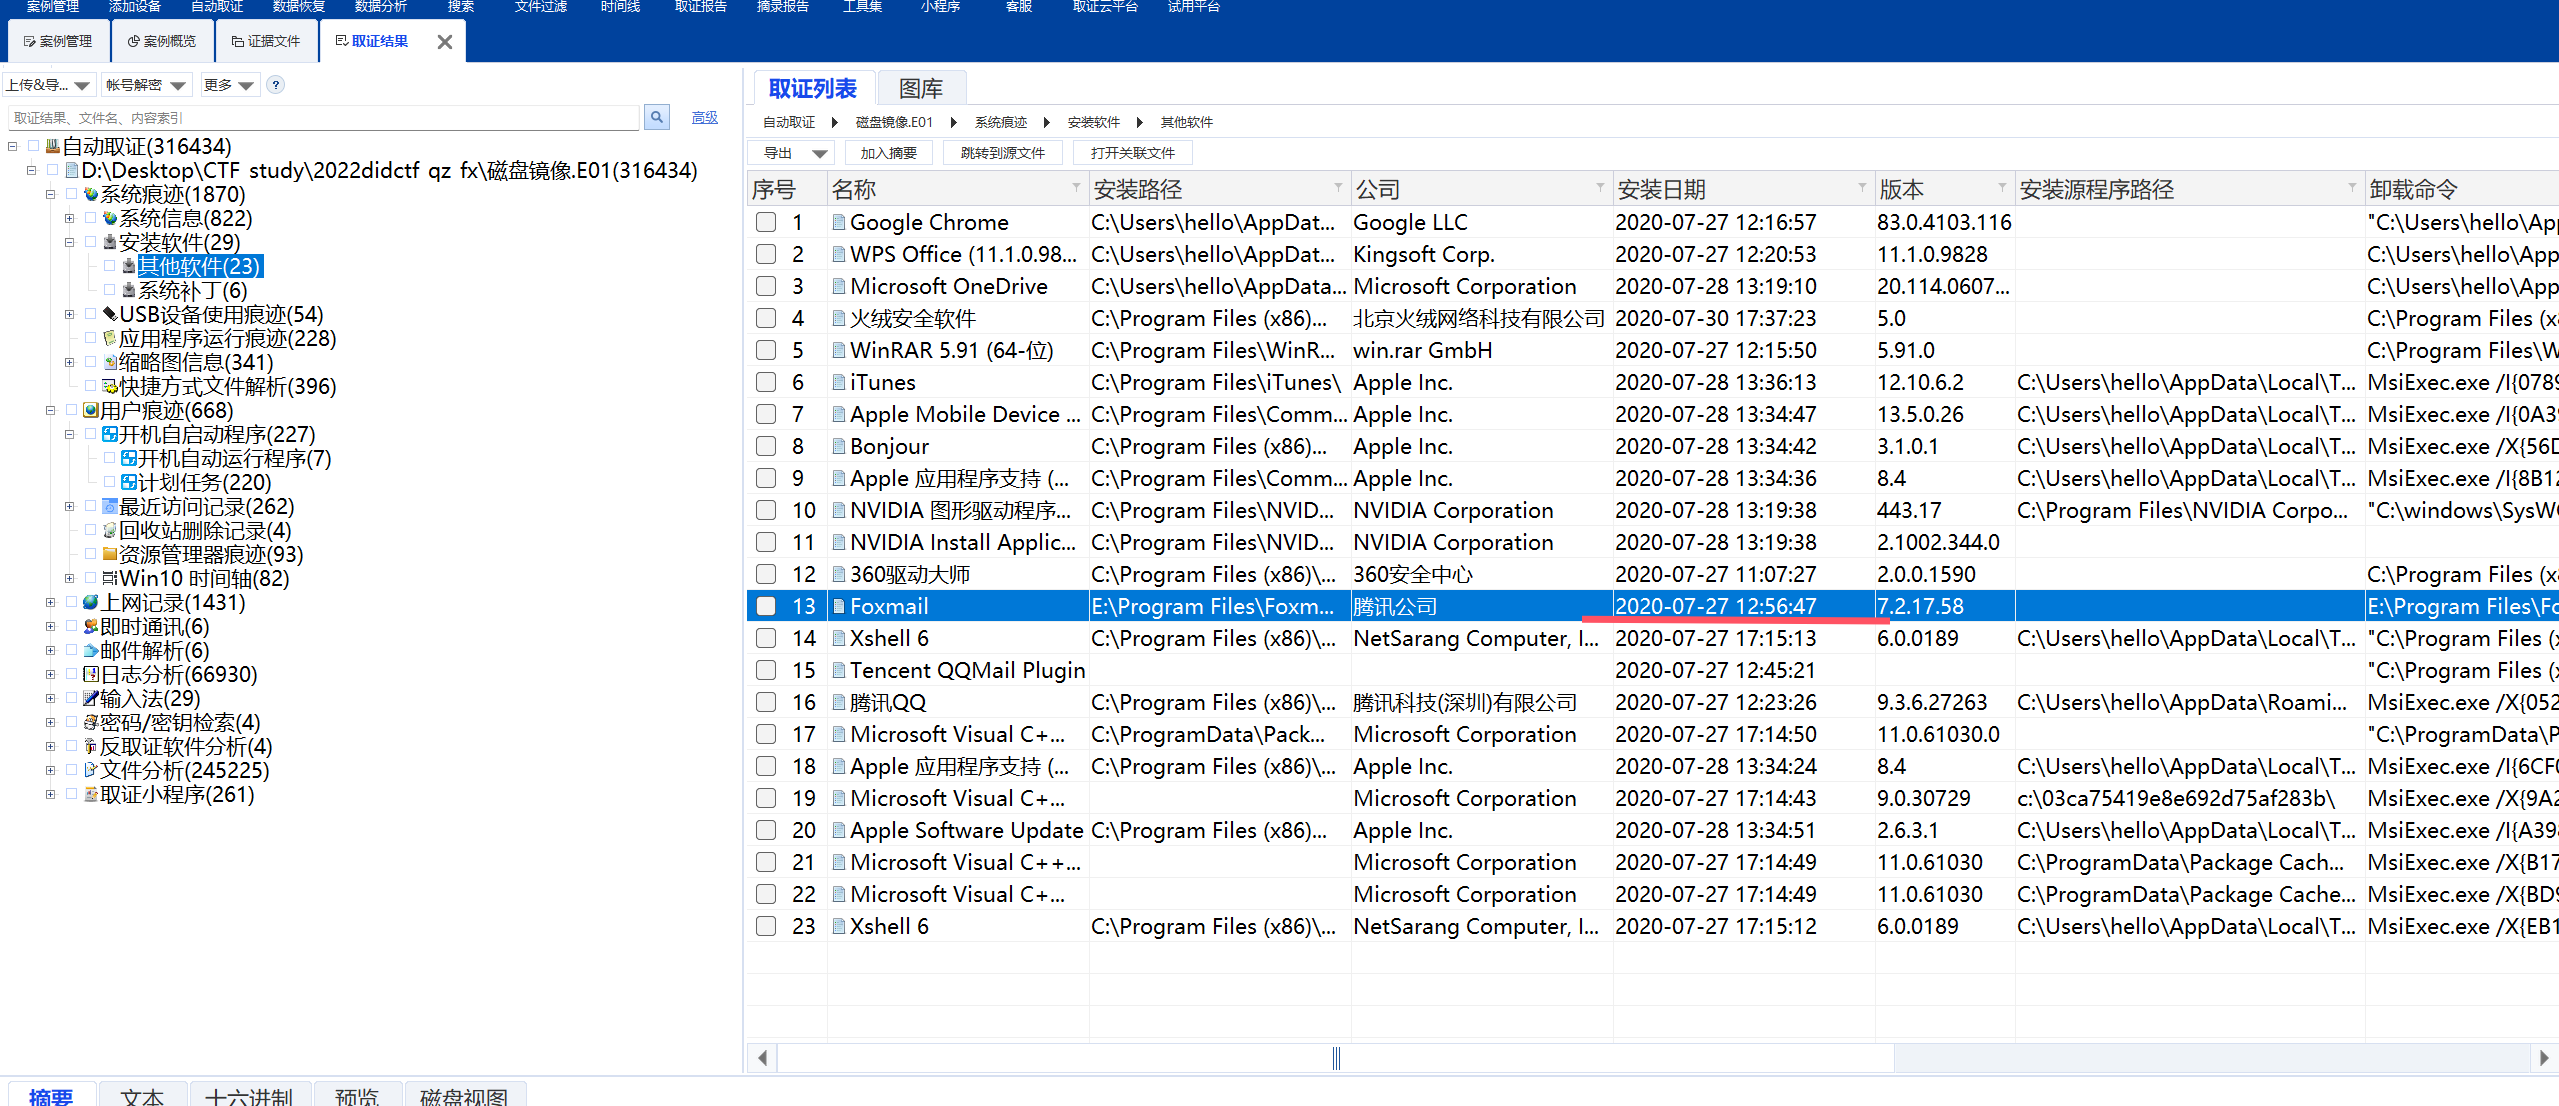Switch to the 案例概览 tab
The height and width of the screenshot is (1106, 2559).
[162, 41]
